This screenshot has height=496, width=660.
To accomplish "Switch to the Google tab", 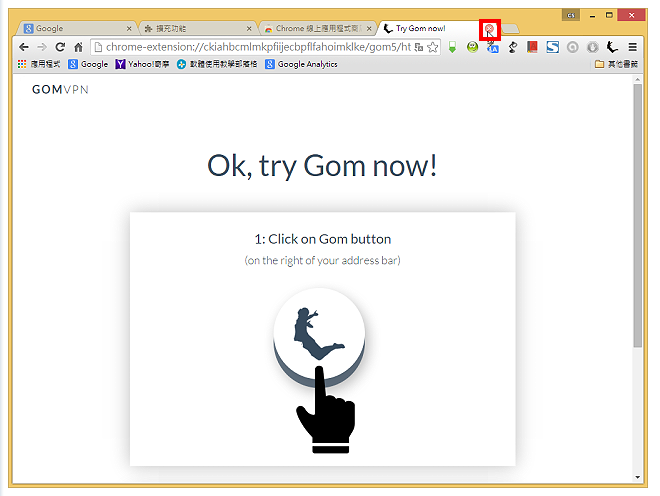I will click(76, 29).
